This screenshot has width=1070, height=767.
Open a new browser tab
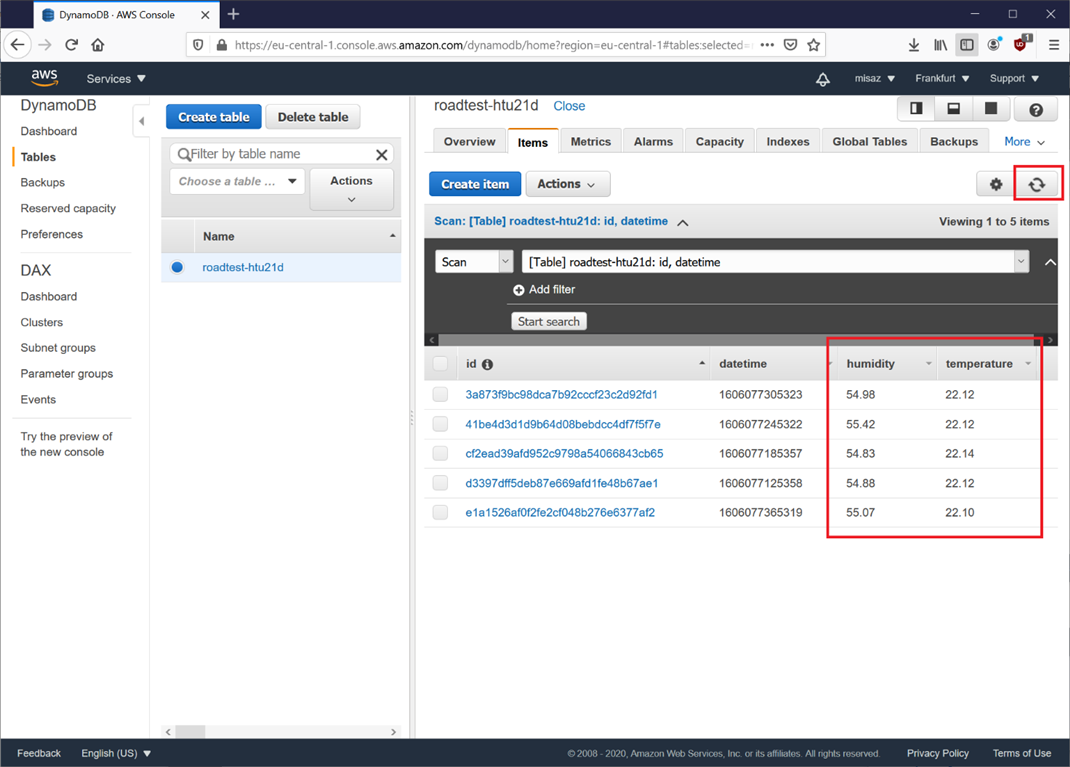click(x=233, y=14)
